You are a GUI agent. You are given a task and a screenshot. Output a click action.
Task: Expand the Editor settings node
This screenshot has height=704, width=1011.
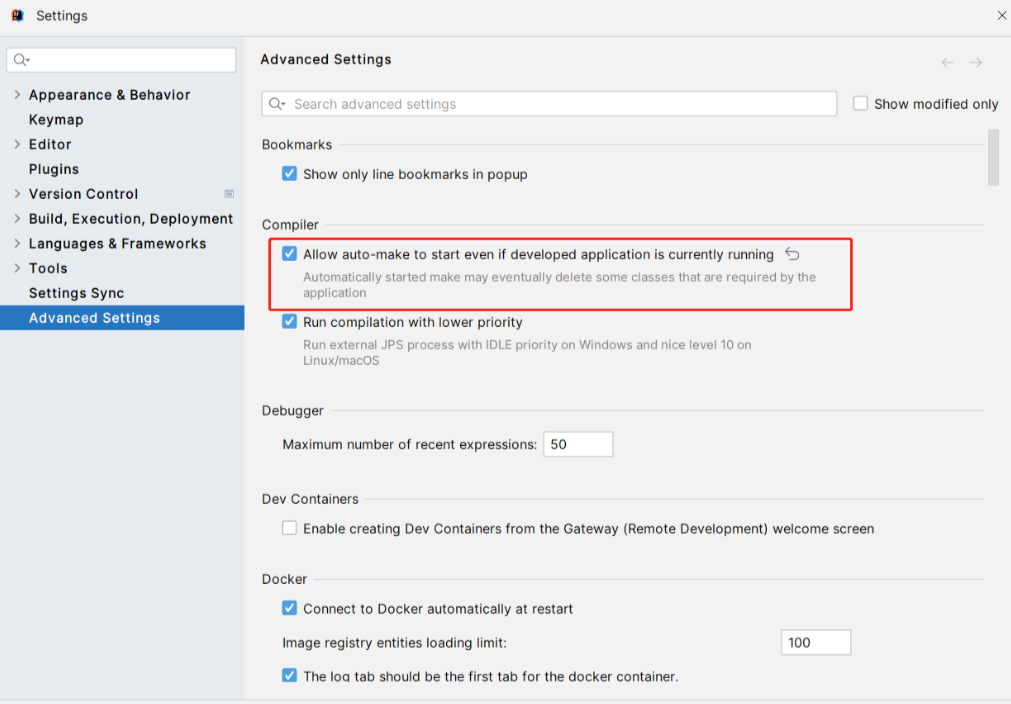17,144
